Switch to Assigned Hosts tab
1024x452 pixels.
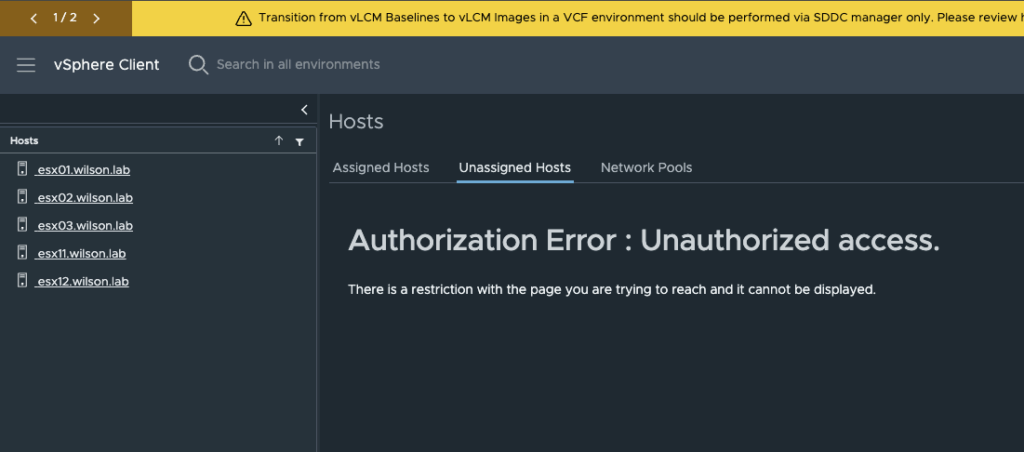(381, 168)
